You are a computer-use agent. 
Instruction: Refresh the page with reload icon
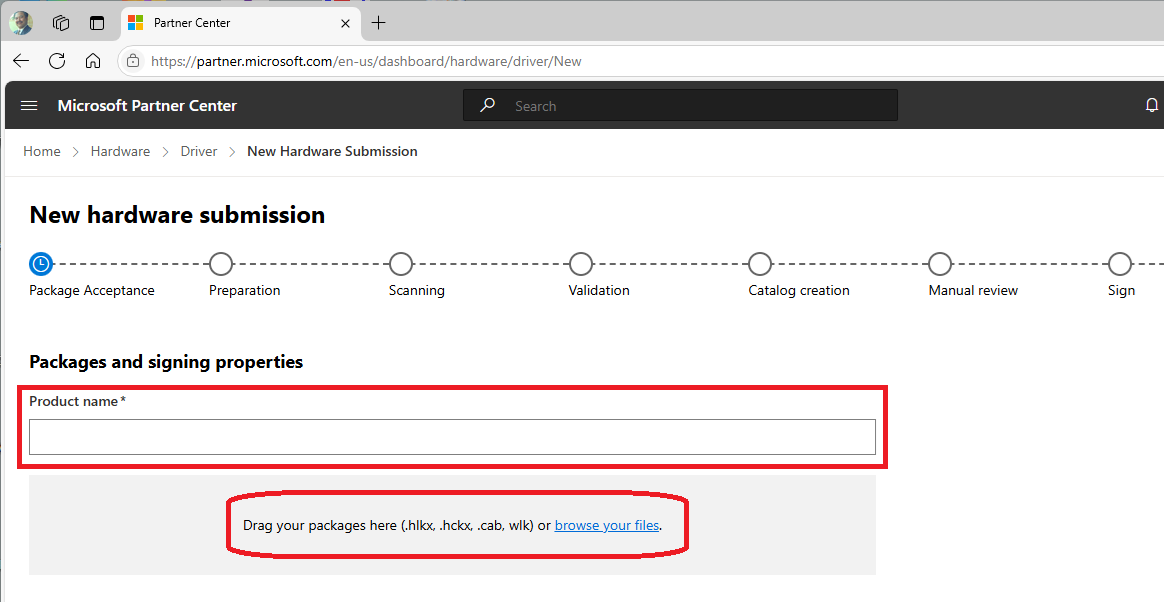[57, 61]
